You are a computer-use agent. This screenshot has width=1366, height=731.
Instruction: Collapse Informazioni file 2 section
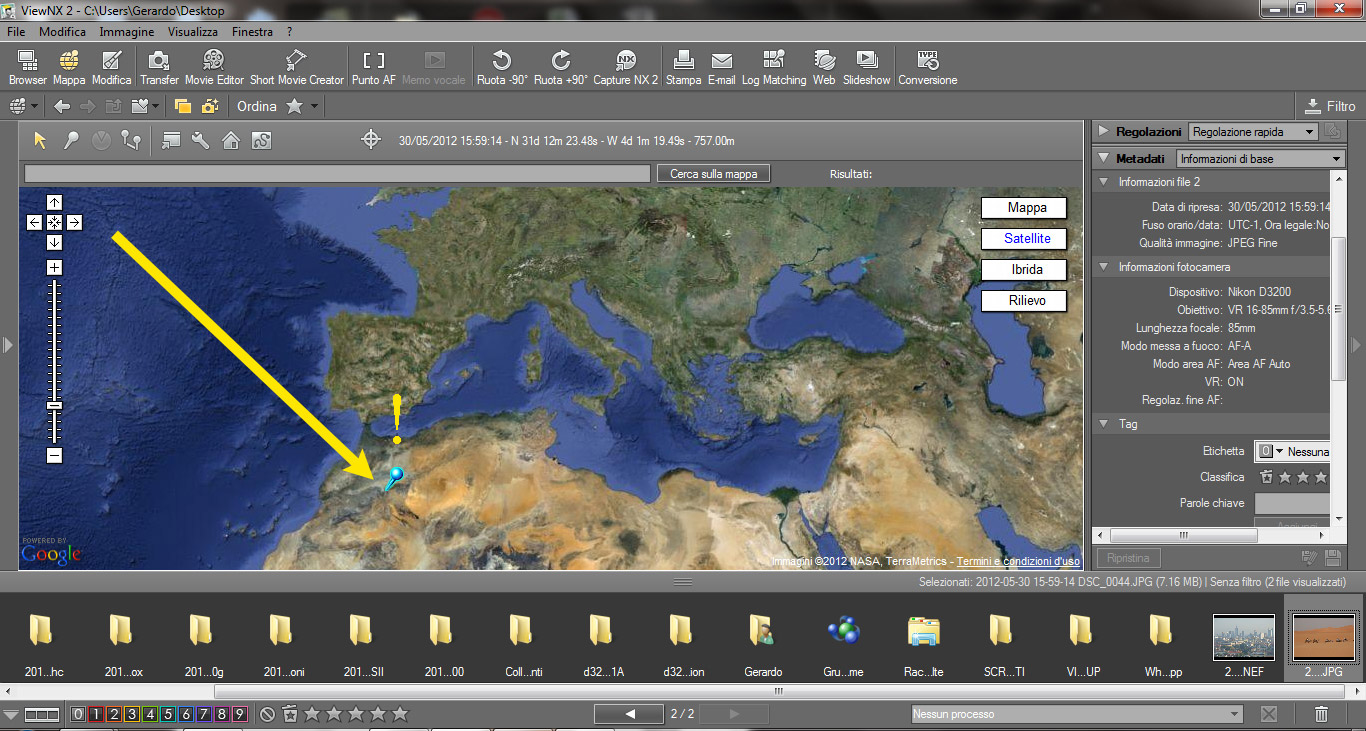click(x=1104, y=182)
